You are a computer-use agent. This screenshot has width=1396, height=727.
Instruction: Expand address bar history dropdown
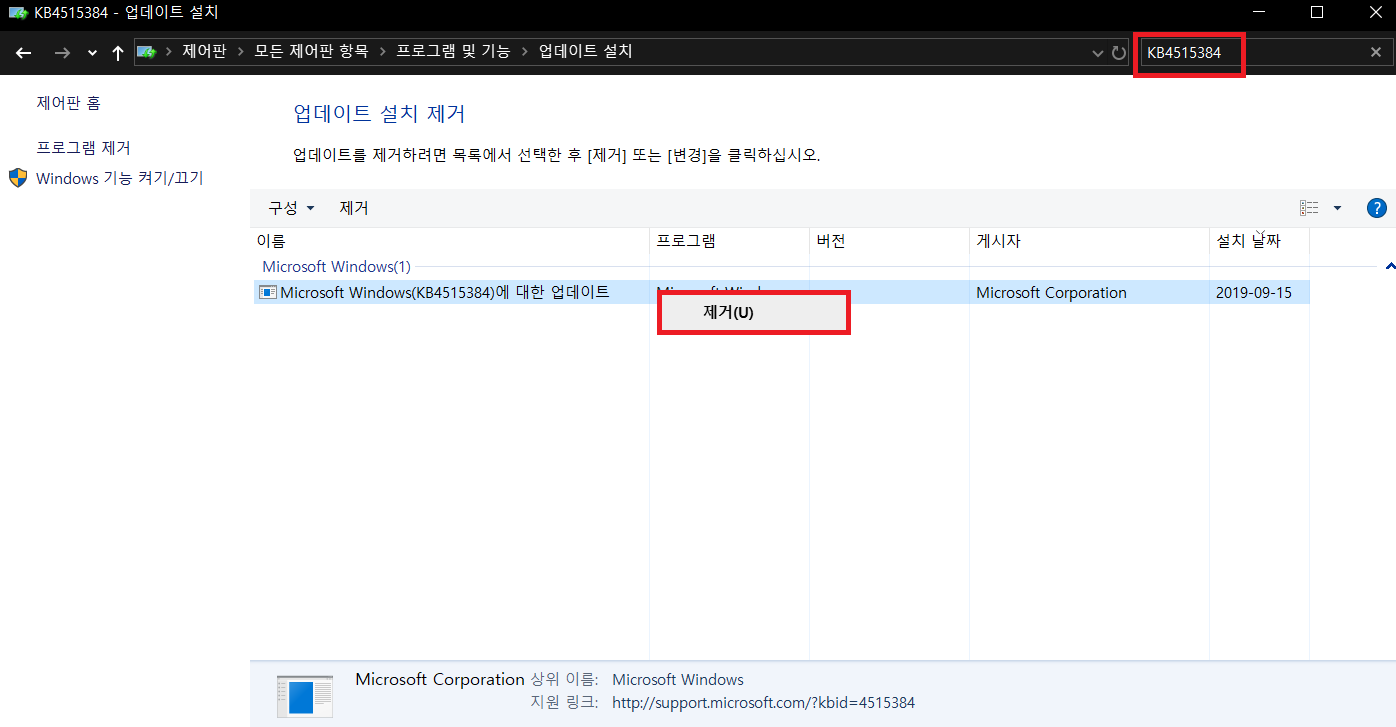1100,52
